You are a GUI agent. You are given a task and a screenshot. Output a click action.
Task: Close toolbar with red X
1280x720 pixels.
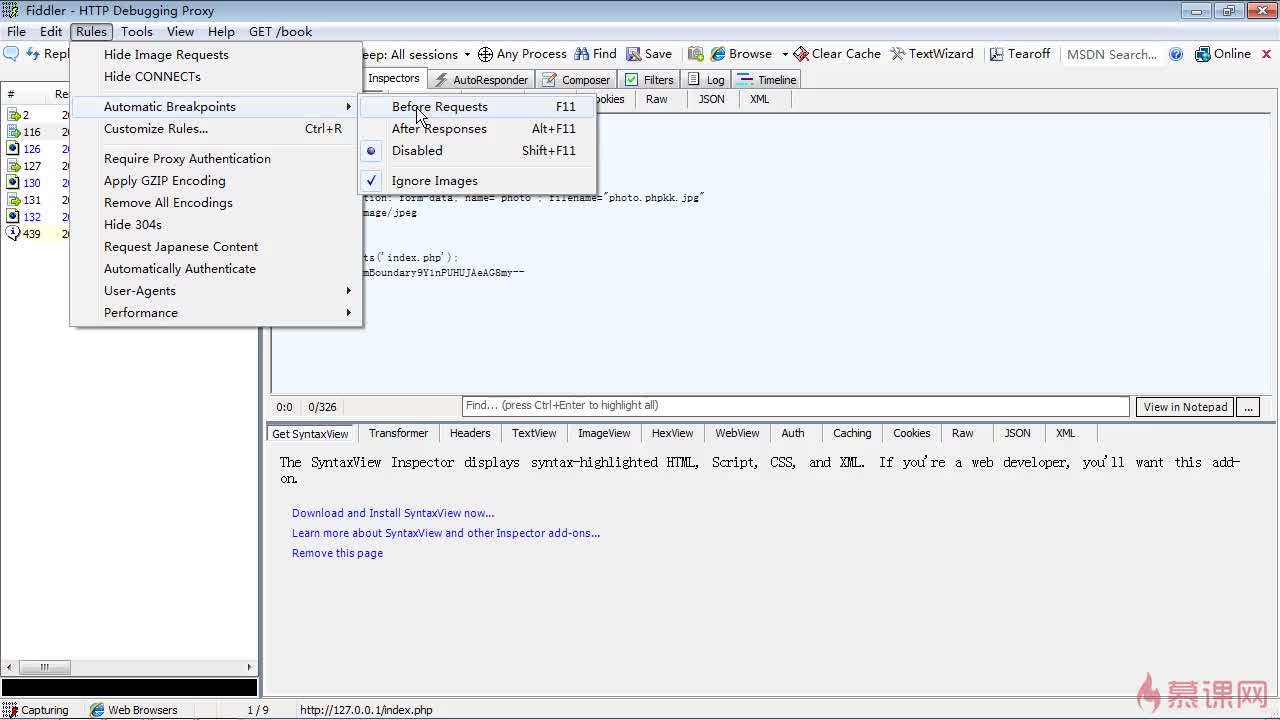coord(1267,54)
